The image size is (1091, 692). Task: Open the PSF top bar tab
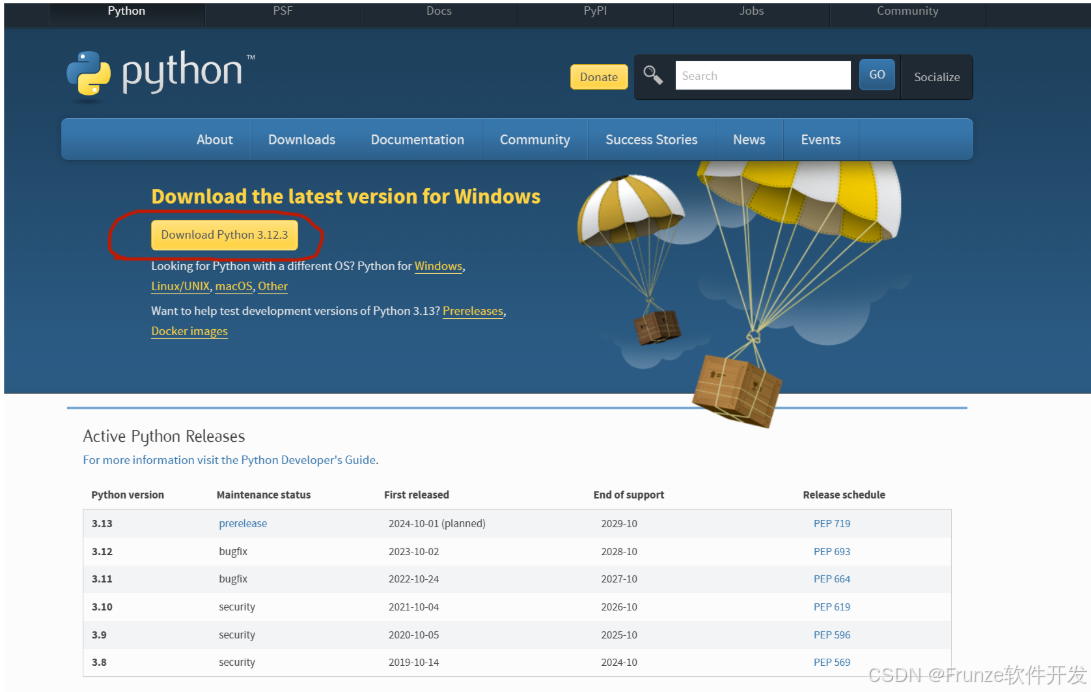coord(282,11)
